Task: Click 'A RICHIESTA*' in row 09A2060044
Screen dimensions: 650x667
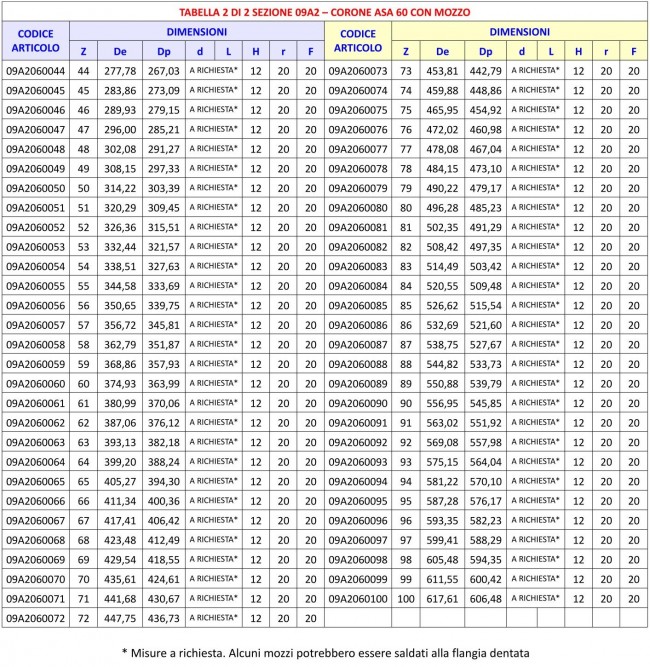Action: (214, 71)
